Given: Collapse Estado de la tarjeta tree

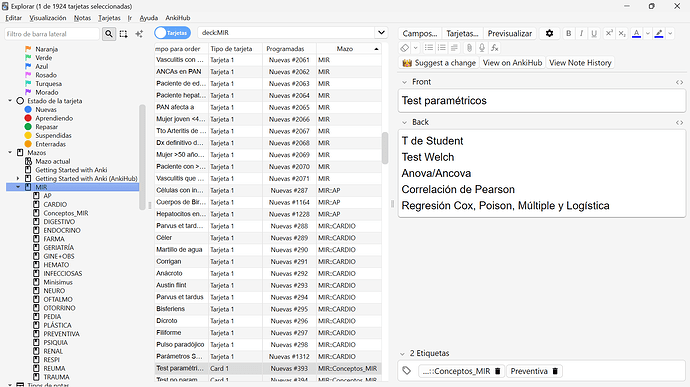Looking at the screenshot, I should (10, 101).
